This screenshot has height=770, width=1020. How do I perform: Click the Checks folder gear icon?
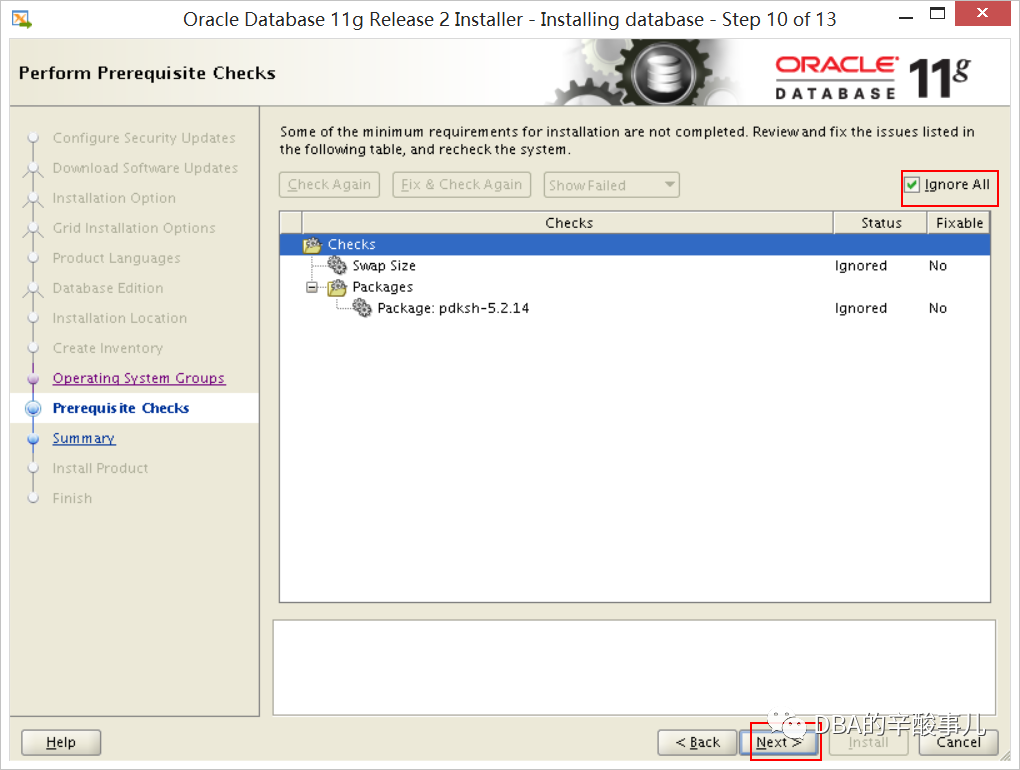click(x=312, y=245)
